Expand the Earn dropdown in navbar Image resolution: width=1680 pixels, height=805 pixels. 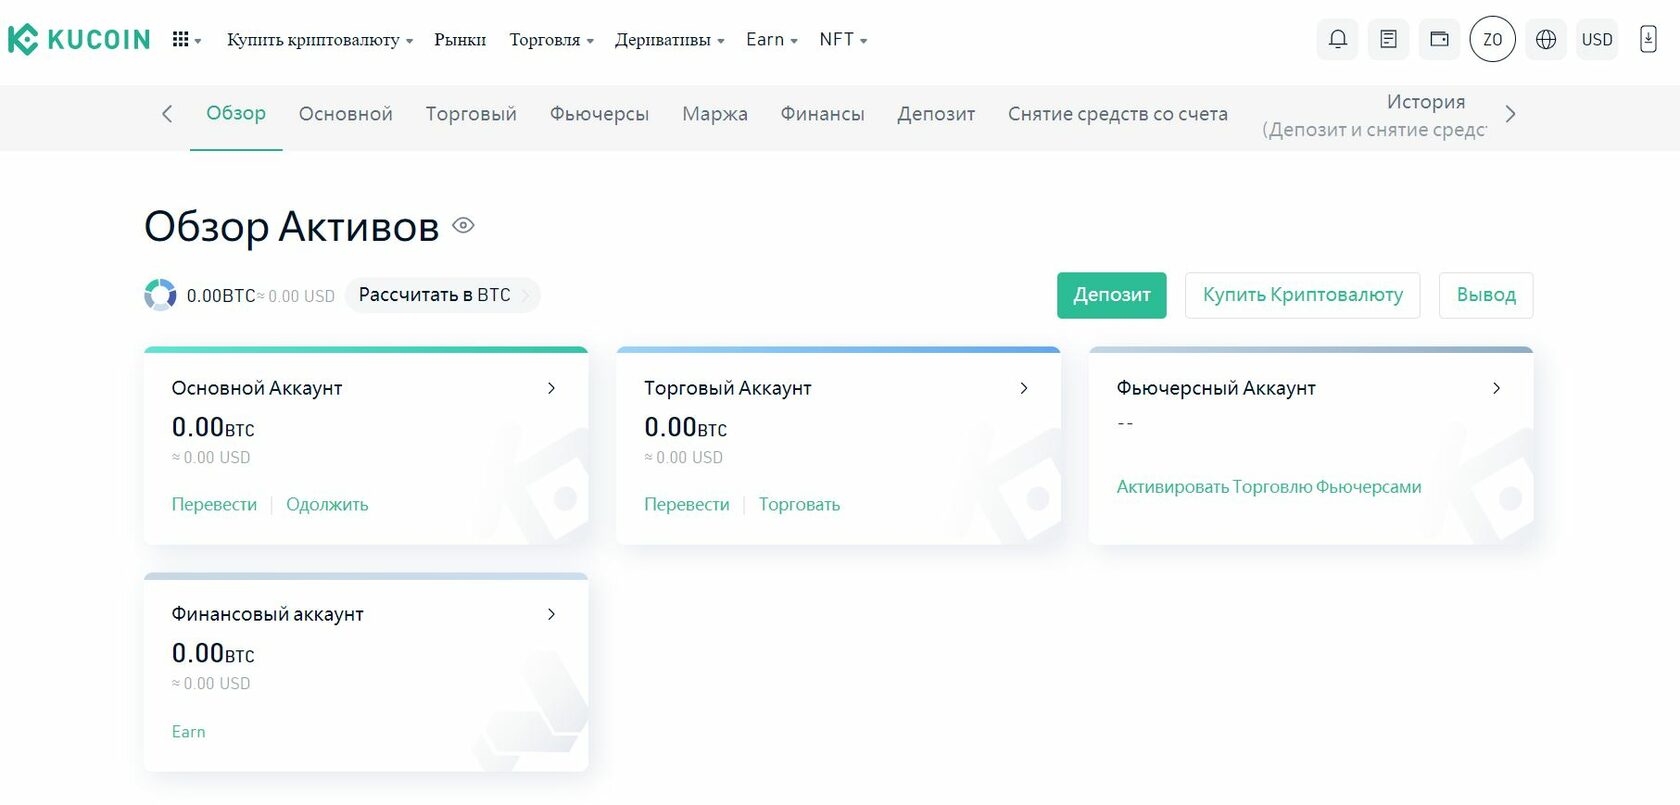[x=771, y=40]
